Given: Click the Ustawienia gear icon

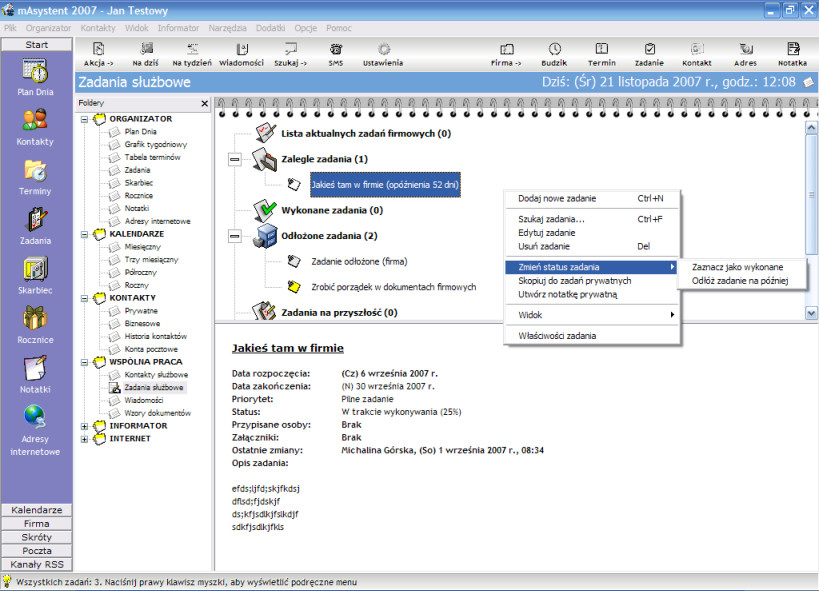Looking at the screenshot, I should pos(383,49).
